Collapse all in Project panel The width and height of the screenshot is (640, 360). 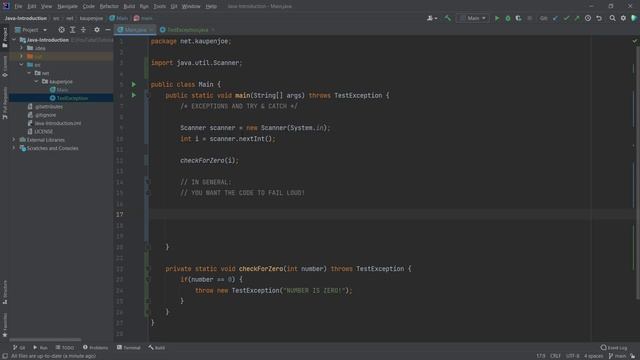click(83, 30)
